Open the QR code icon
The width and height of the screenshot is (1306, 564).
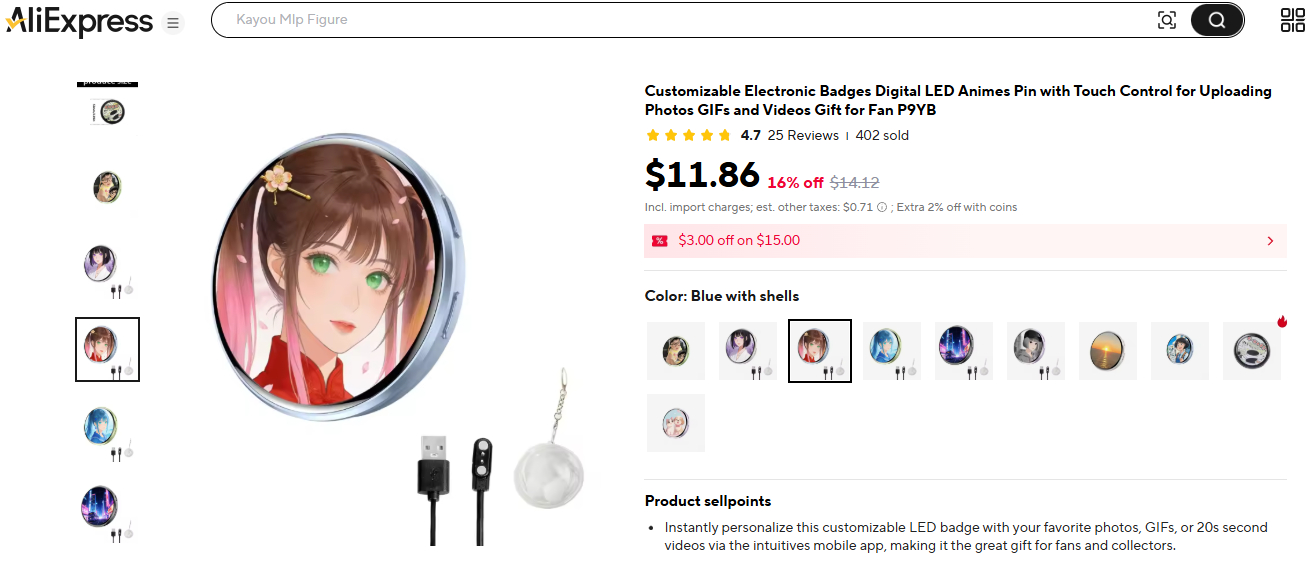pos(1292,20)
